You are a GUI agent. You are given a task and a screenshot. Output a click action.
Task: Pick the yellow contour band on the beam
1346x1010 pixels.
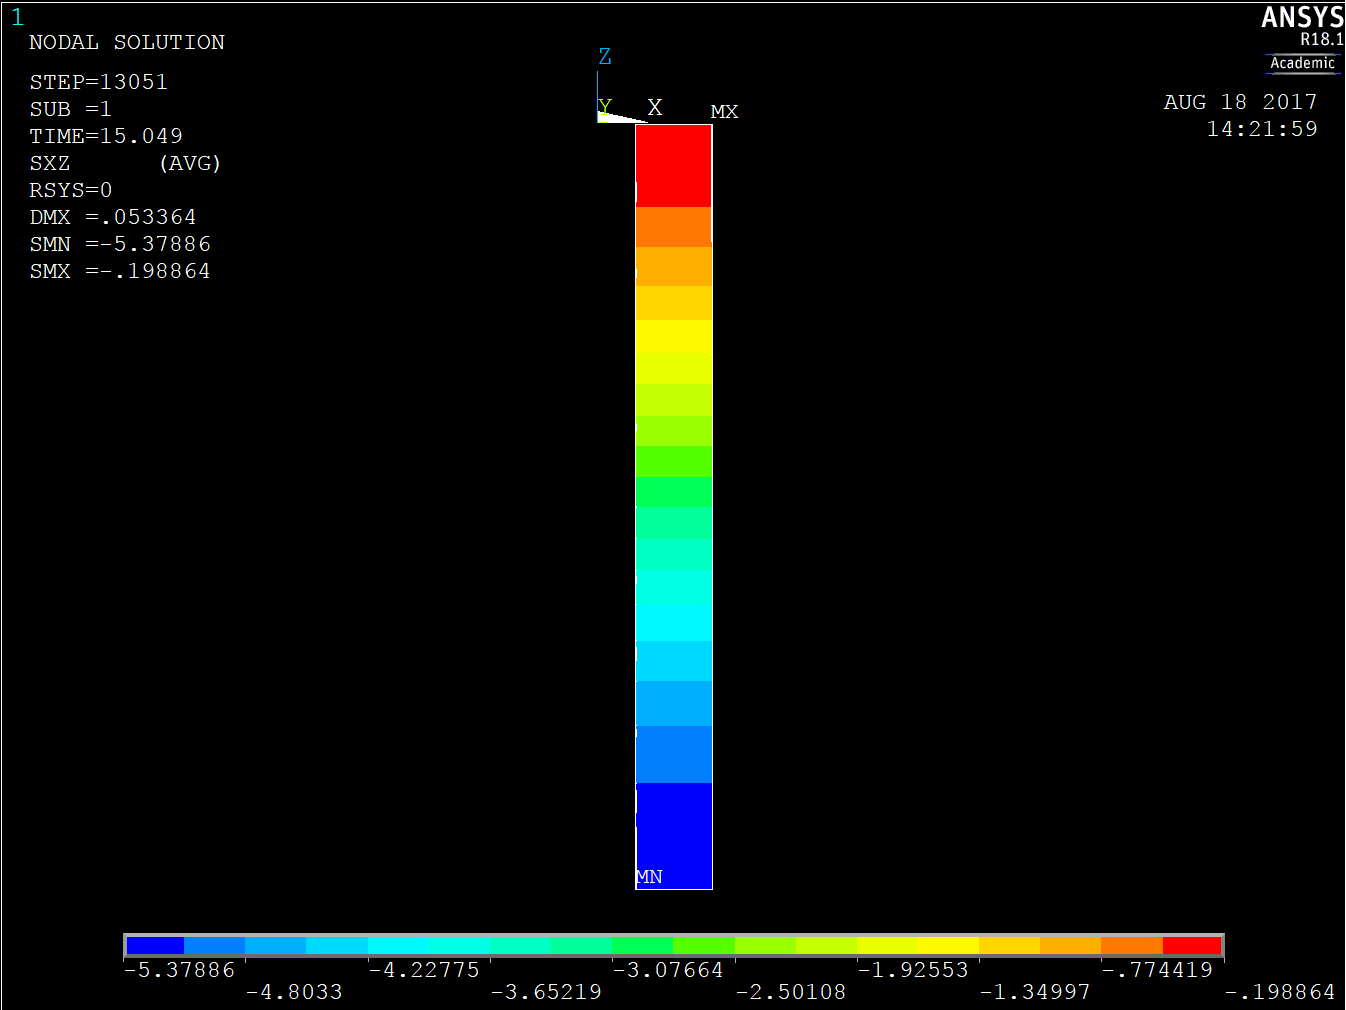(x=673, y=336)
